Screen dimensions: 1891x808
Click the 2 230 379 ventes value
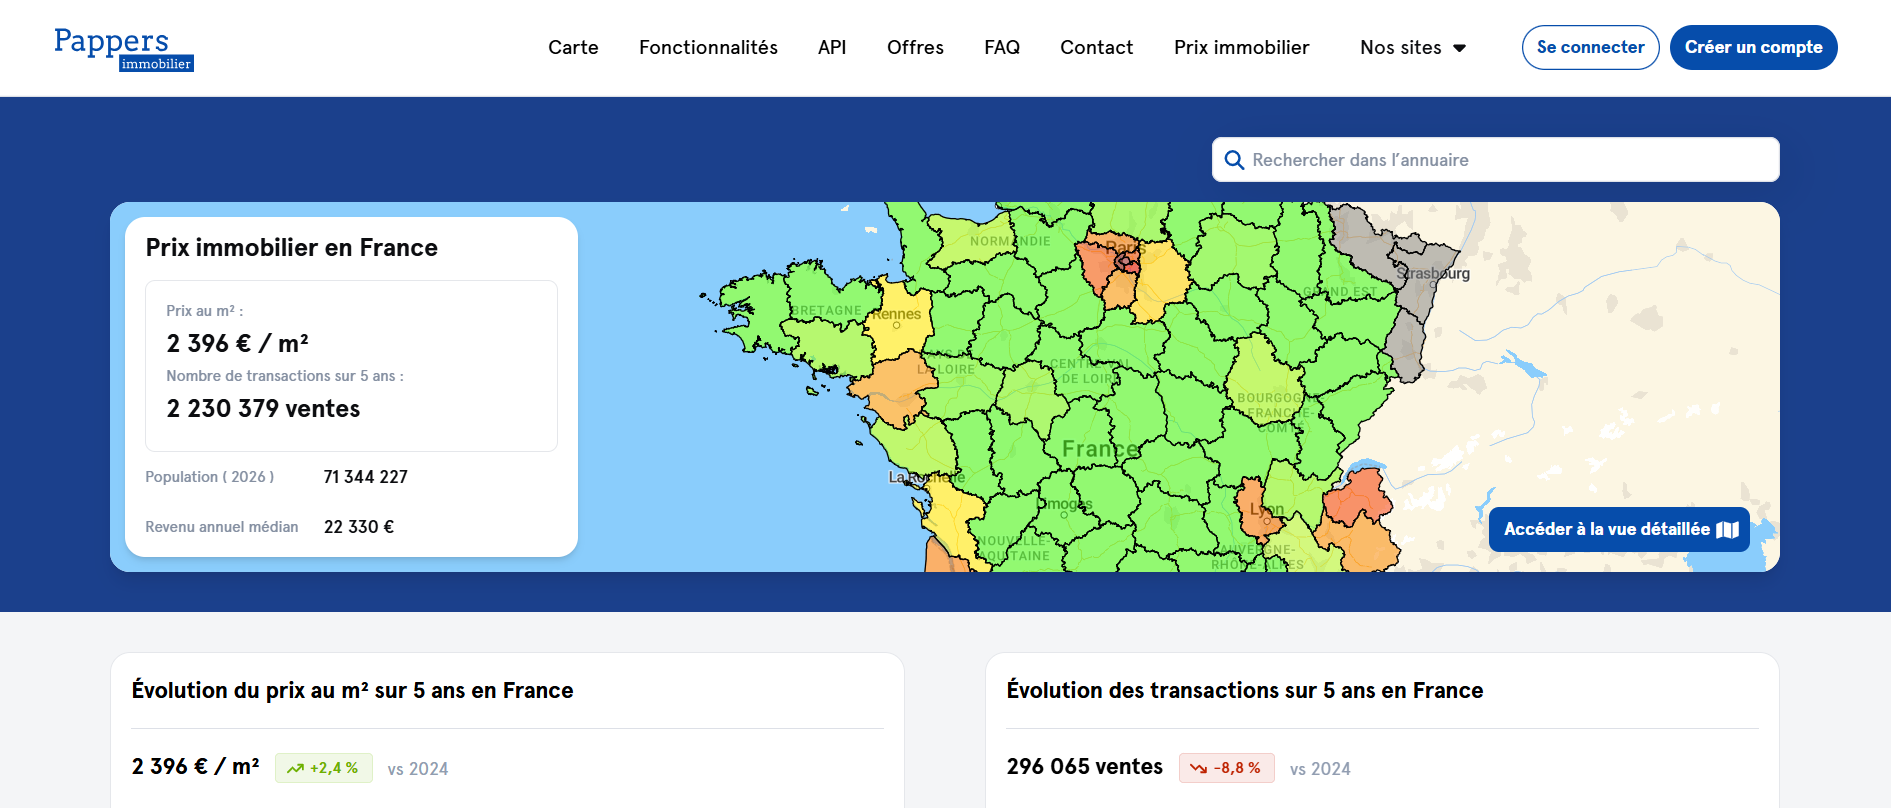(x=263, y=409)
